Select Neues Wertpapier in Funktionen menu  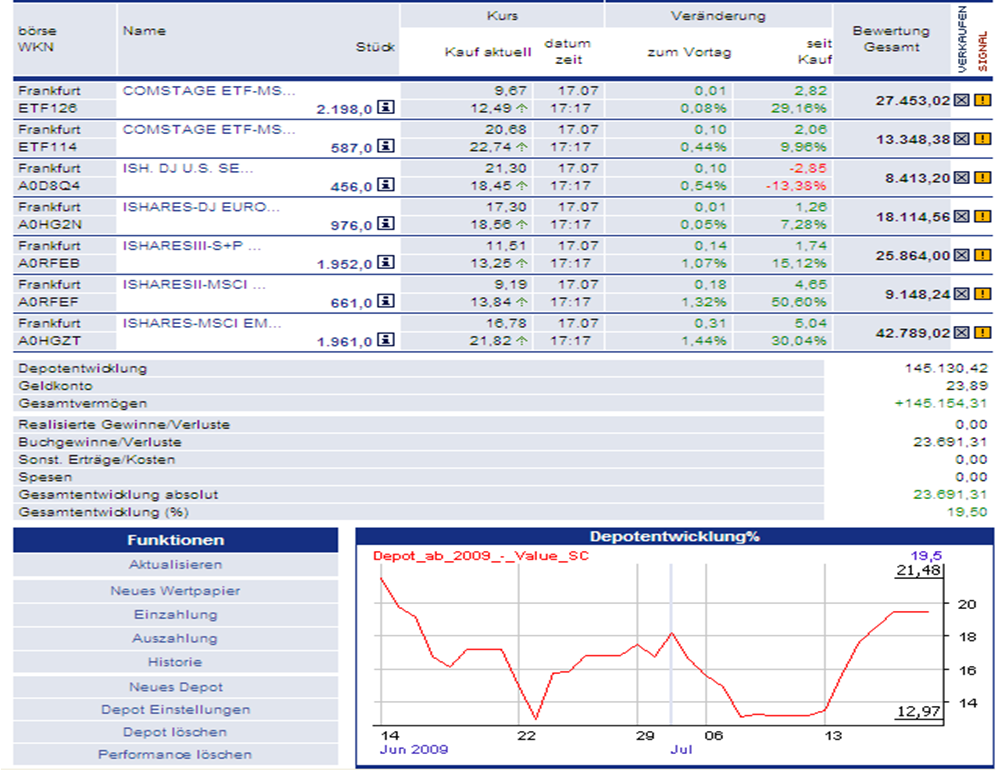click(x=175, y=591)
